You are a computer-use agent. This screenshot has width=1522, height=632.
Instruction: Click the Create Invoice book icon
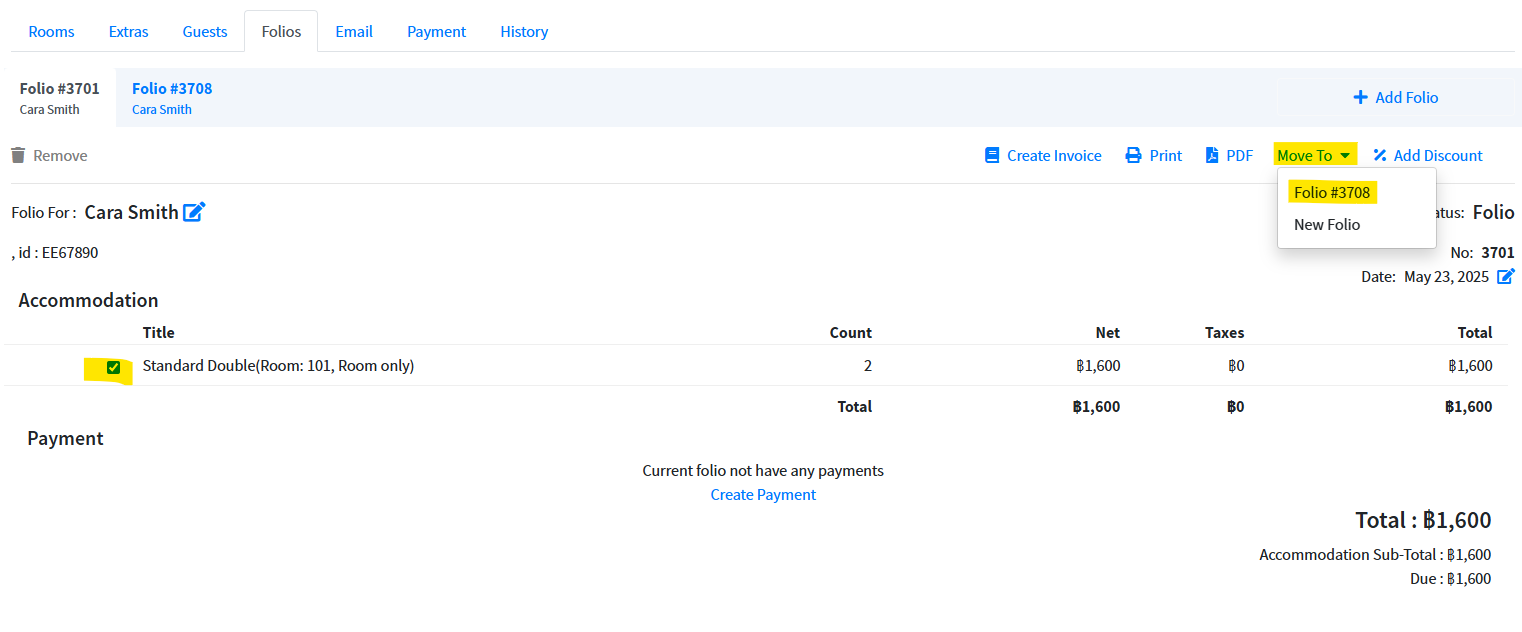992,156
